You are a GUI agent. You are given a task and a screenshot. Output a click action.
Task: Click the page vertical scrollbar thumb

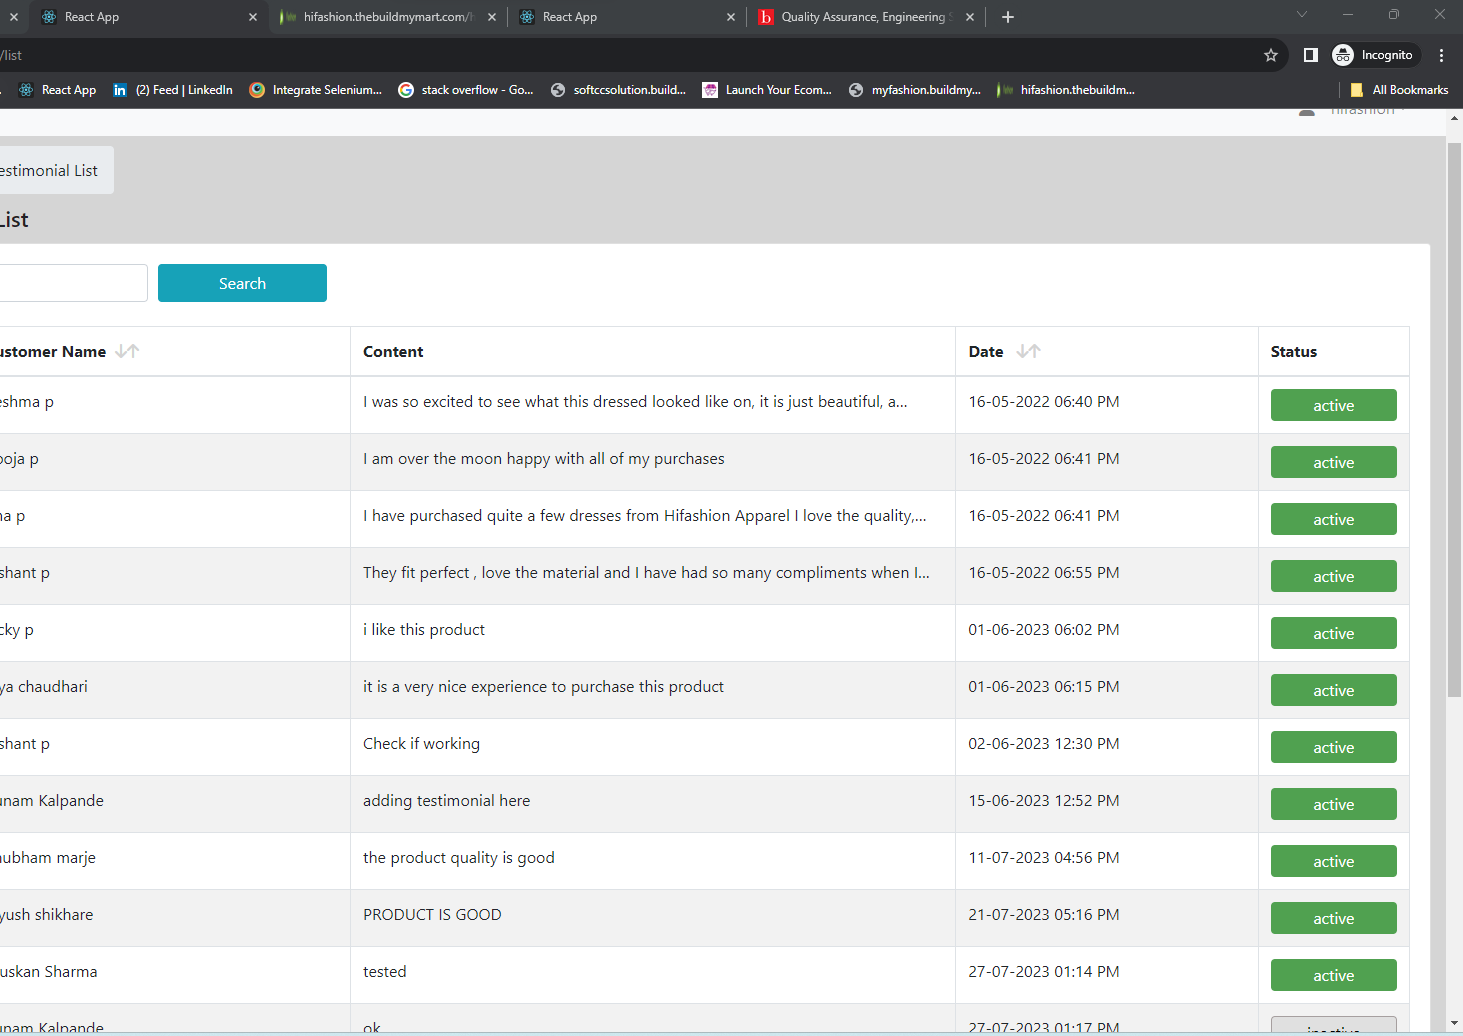(1455, 420)
